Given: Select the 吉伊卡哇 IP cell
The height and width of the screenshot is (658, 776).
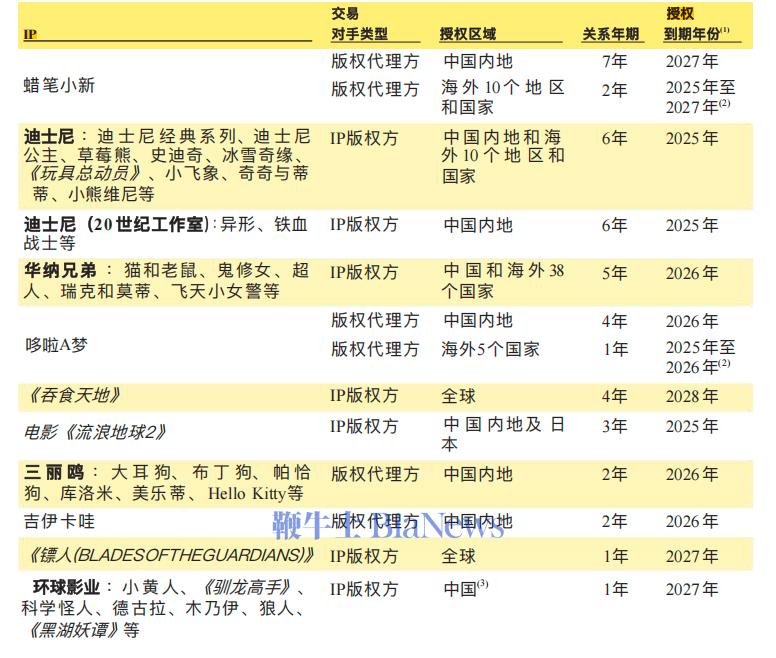Looking at the screenshot, I should (59, 521).
